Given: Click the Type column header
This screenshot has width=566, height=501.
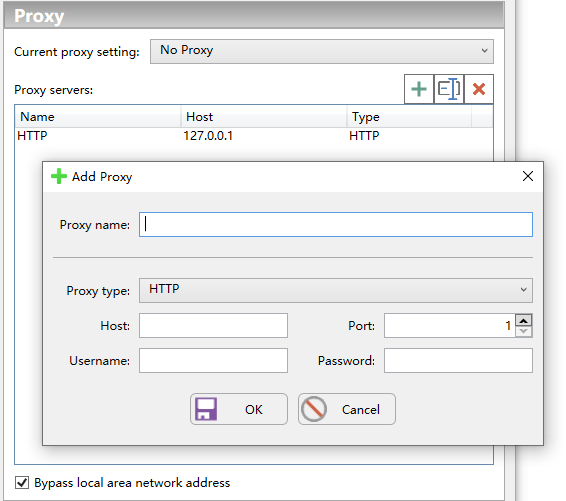Looking at the screenshot, I should click(x=409, y=117).
